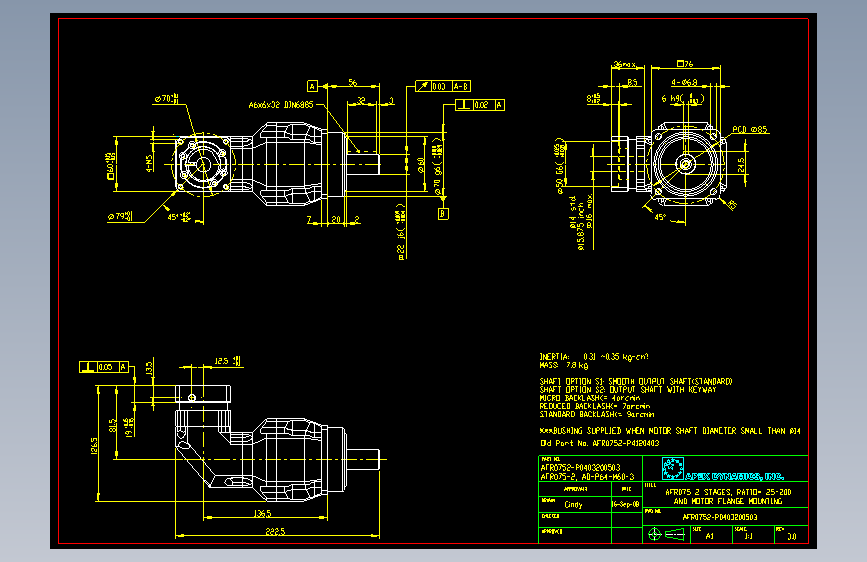Select the runout tolerance frame '0.03 A-B'
Screen dimensions: 867x562
coord(443,86)
